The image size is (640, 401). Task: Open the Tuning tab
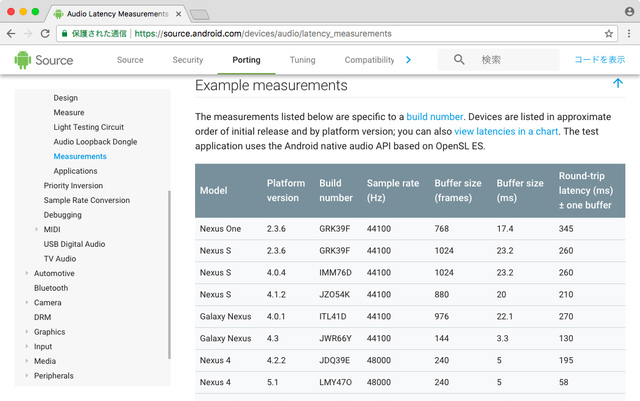(302, 60)
